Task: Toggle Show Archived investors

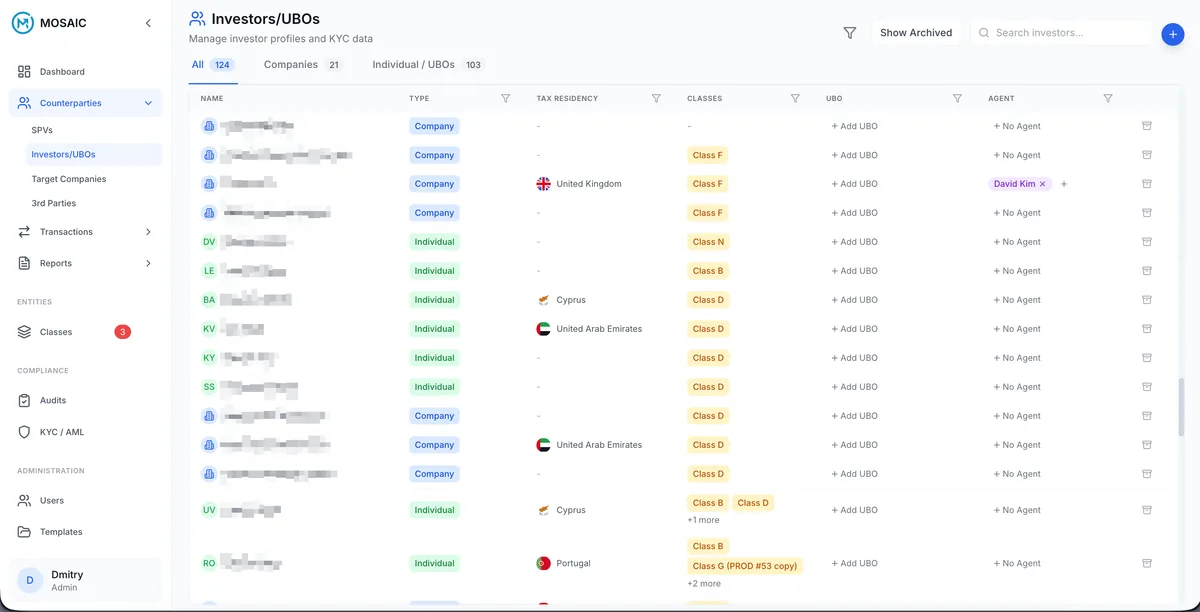Action: (x=916, y=33)
